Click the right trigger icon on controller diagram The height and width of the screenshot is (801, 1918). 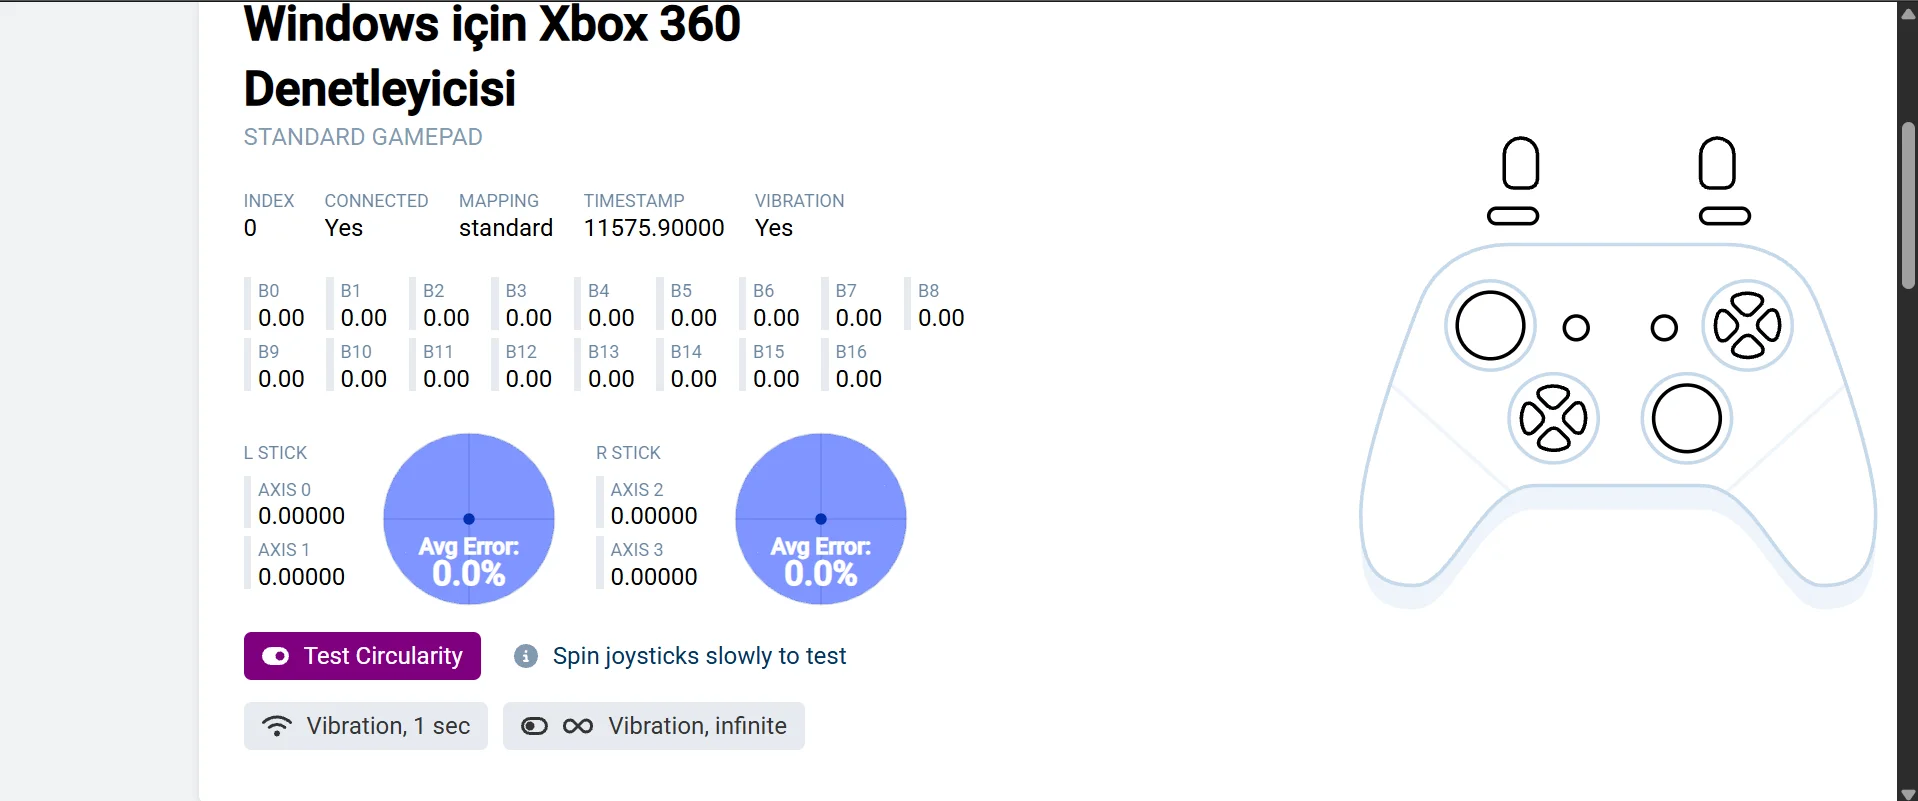tap(1717, 163)
